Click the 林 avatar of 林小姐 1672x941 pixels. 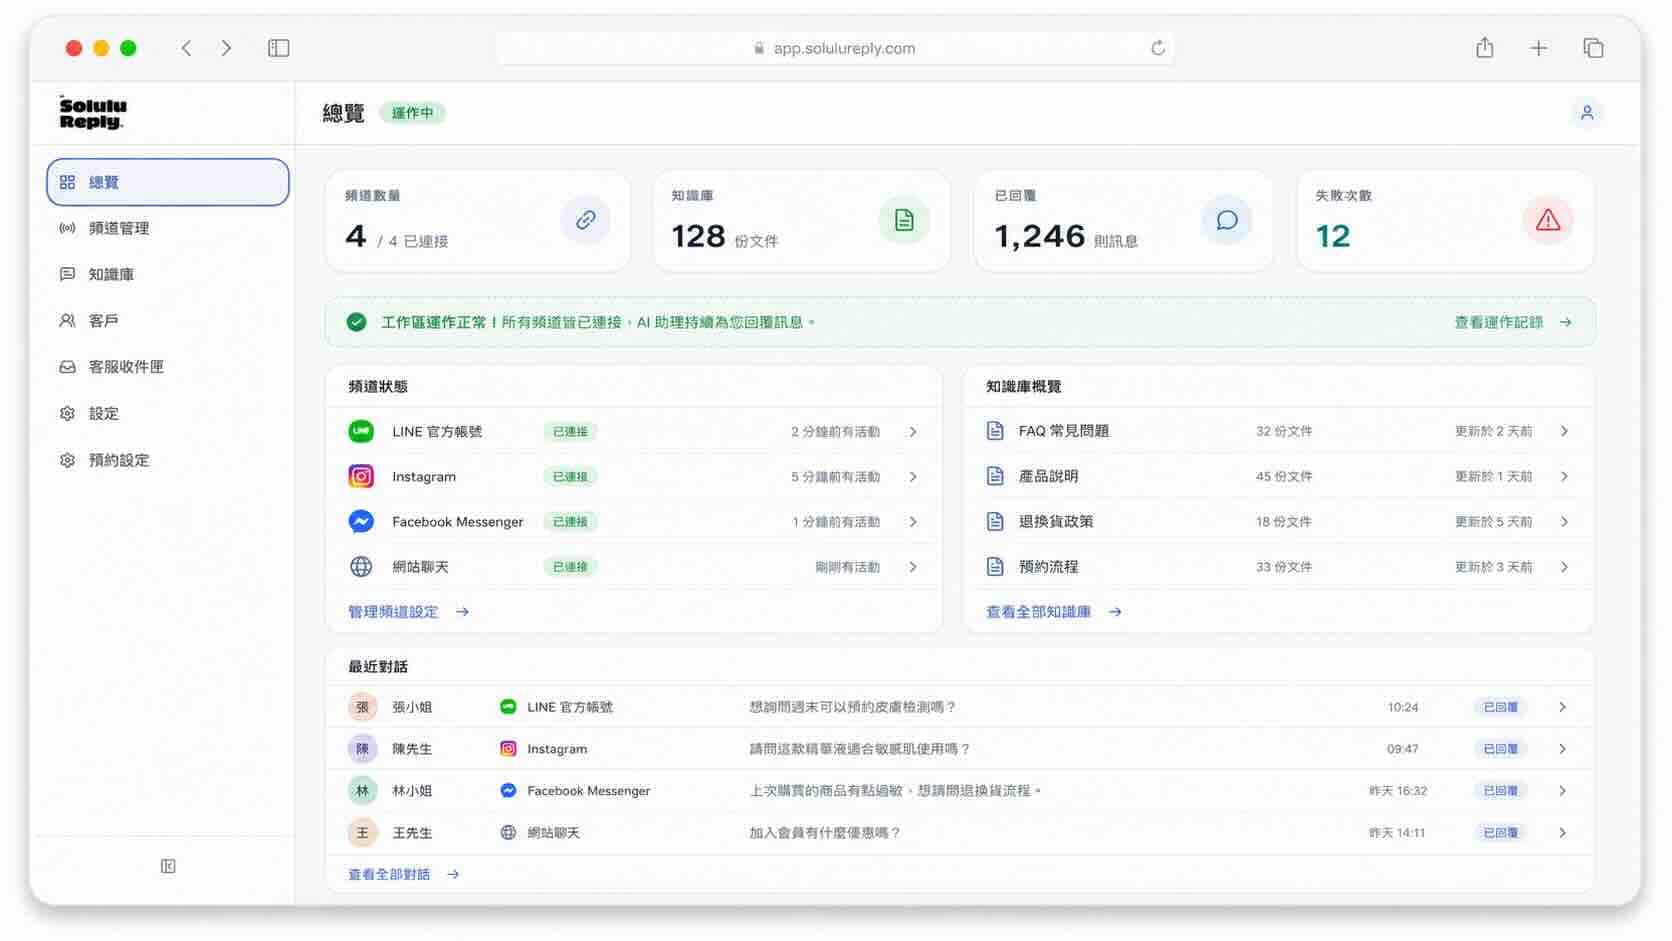pyautogui.click(x=362, y=791)
